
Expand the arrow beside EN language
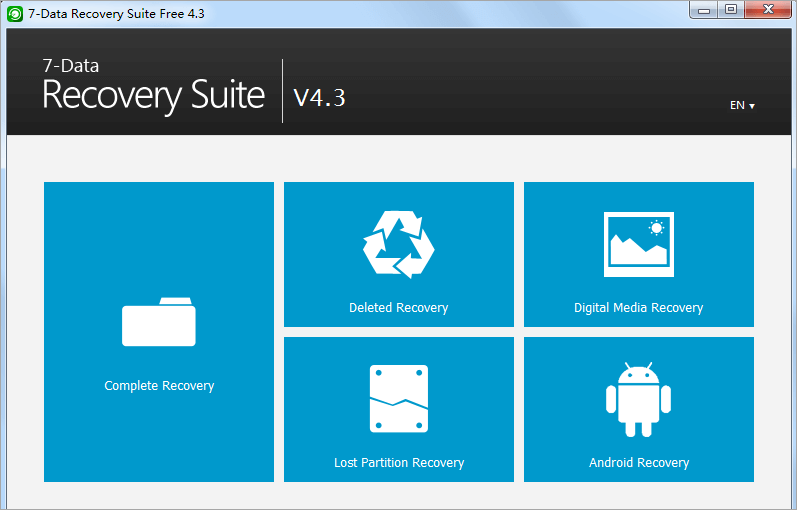[x=752, y=106]
